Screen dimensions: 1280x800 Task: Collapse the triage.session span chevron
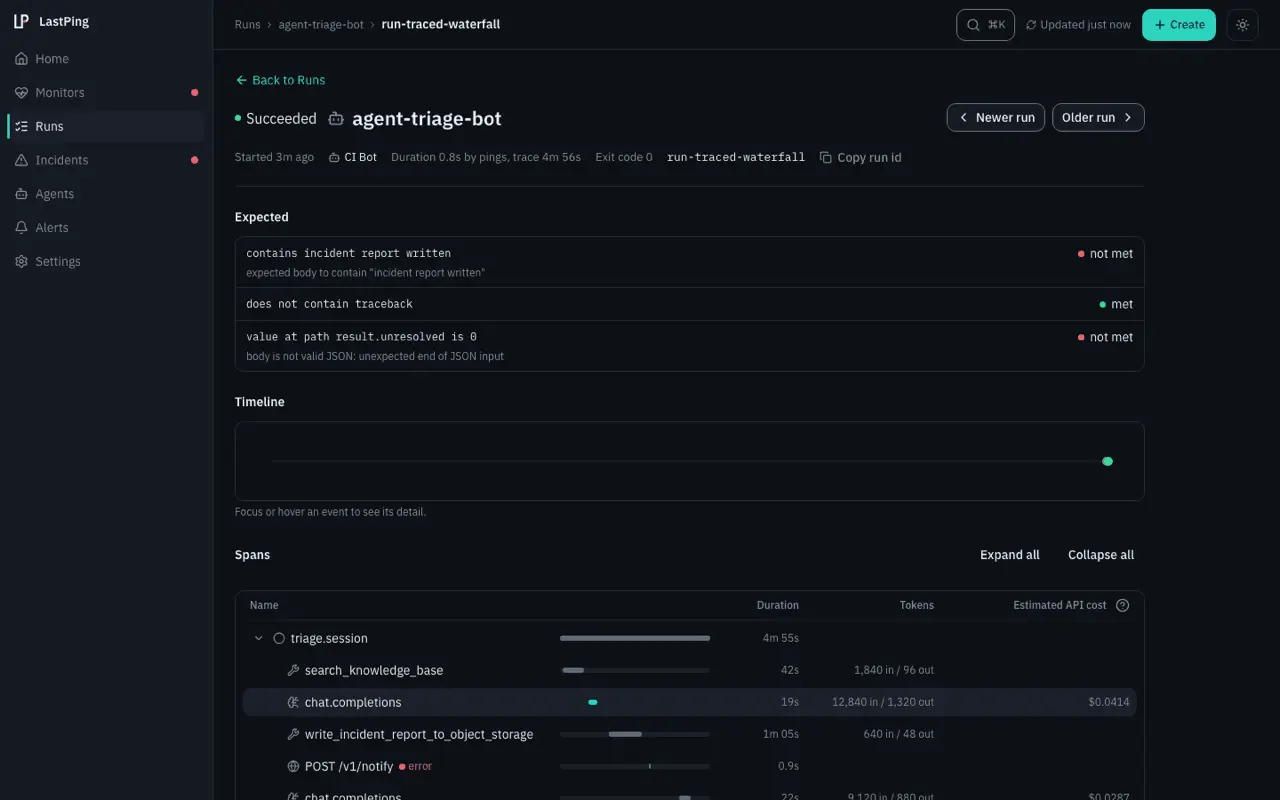[258, 638]
